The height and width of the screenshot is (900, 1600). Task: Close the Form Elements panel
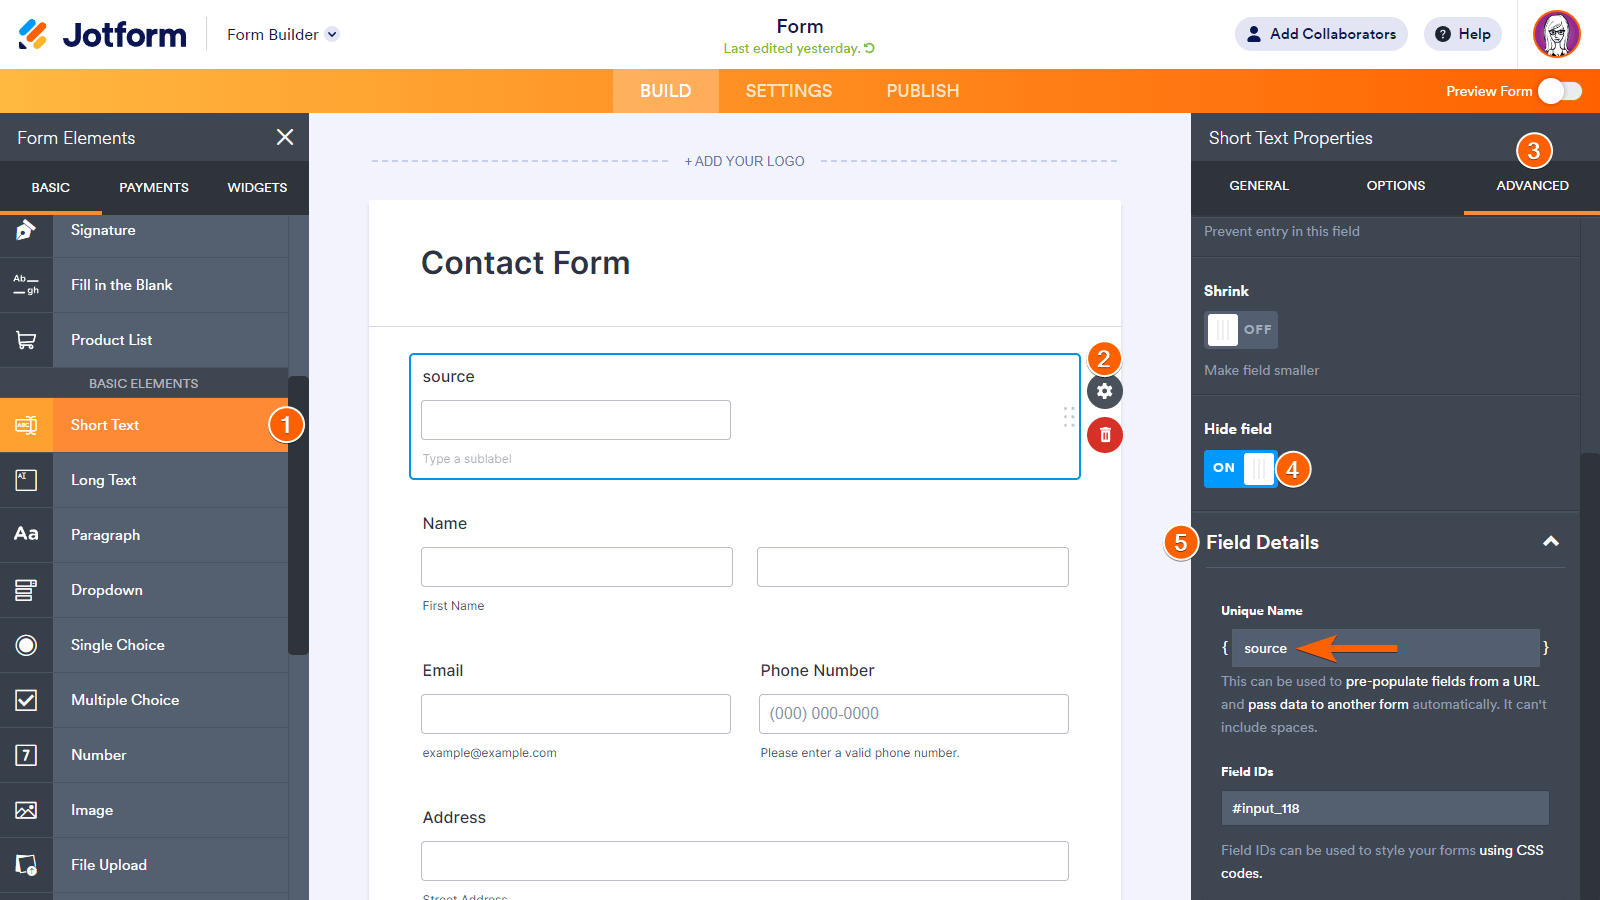(285, 137)
